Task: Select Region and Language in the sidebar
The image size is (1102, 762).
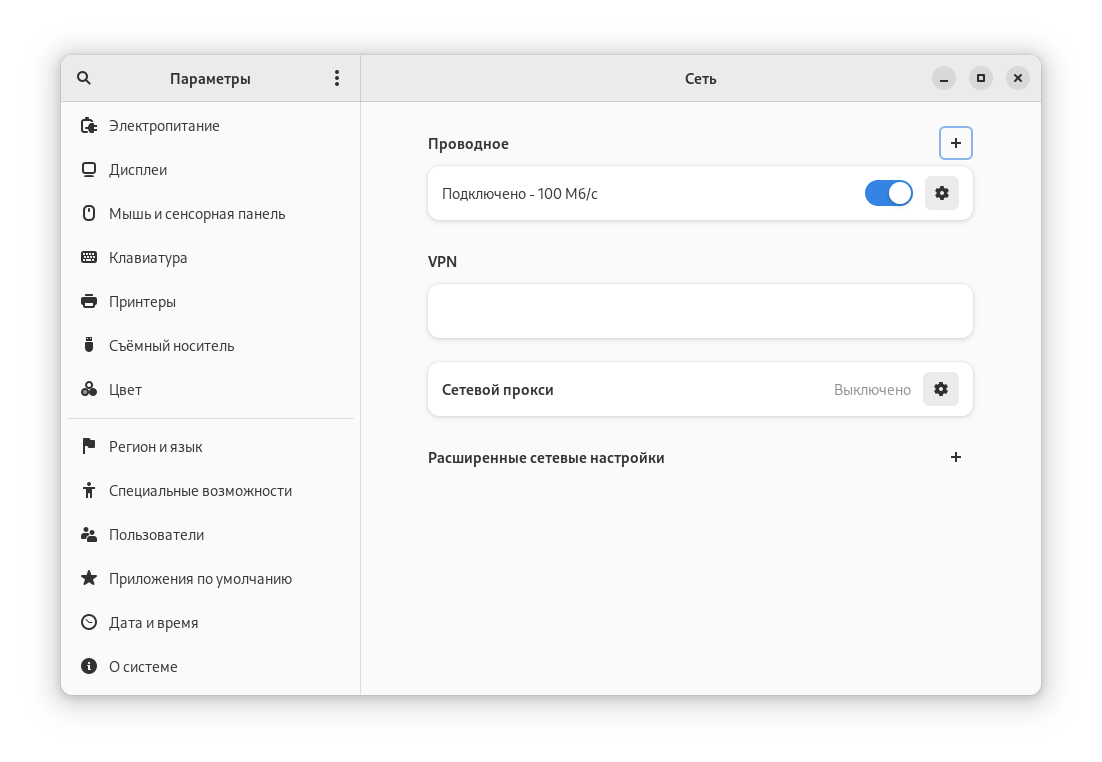Action: (x=156, y=447)
